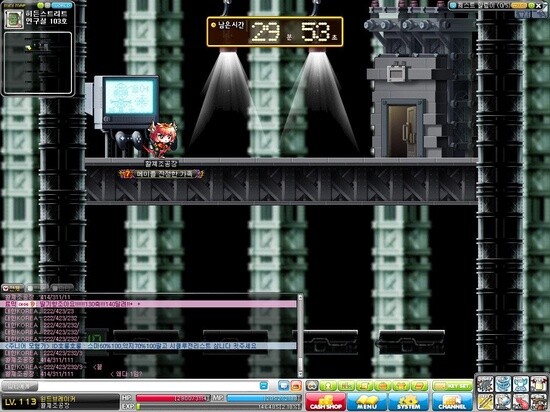Click the small blue minimize chat button

[x=264, y=386]
